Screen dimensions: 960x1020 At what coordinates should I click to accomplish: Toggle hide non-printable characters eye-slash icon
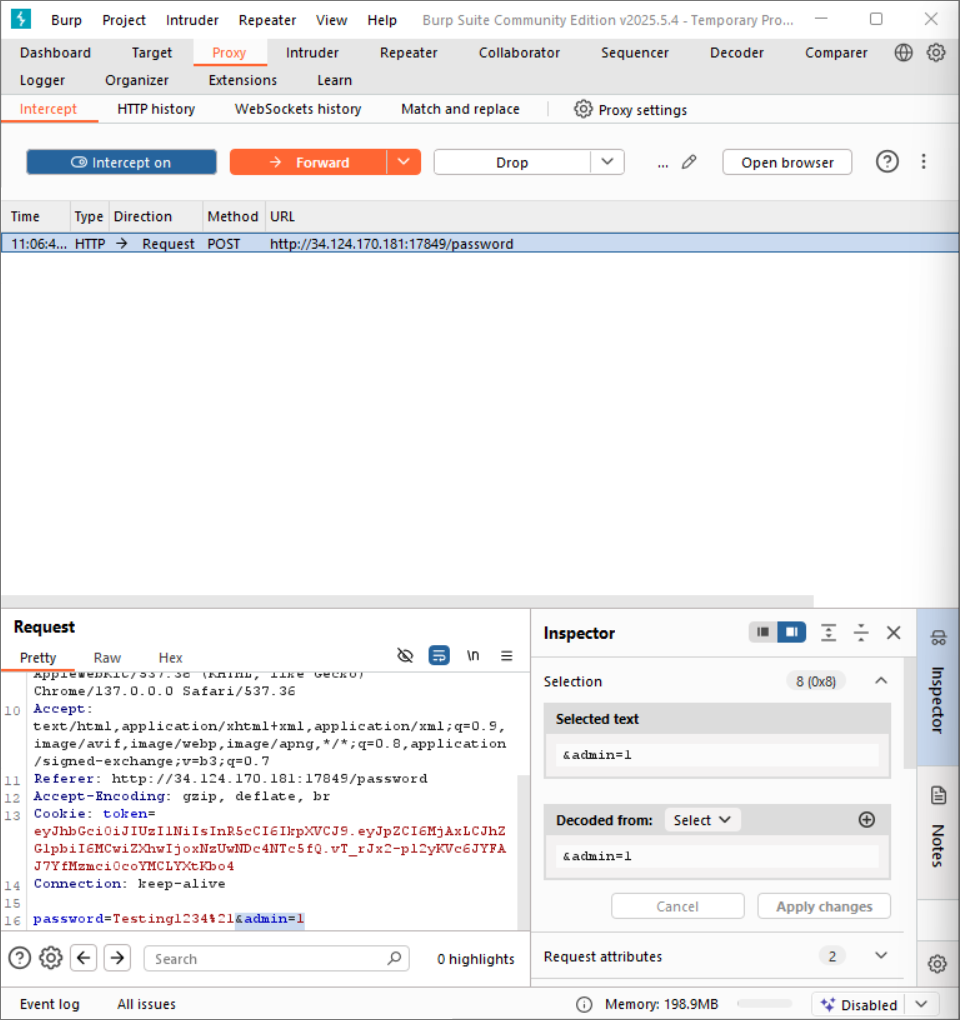[x=405, y=655]
